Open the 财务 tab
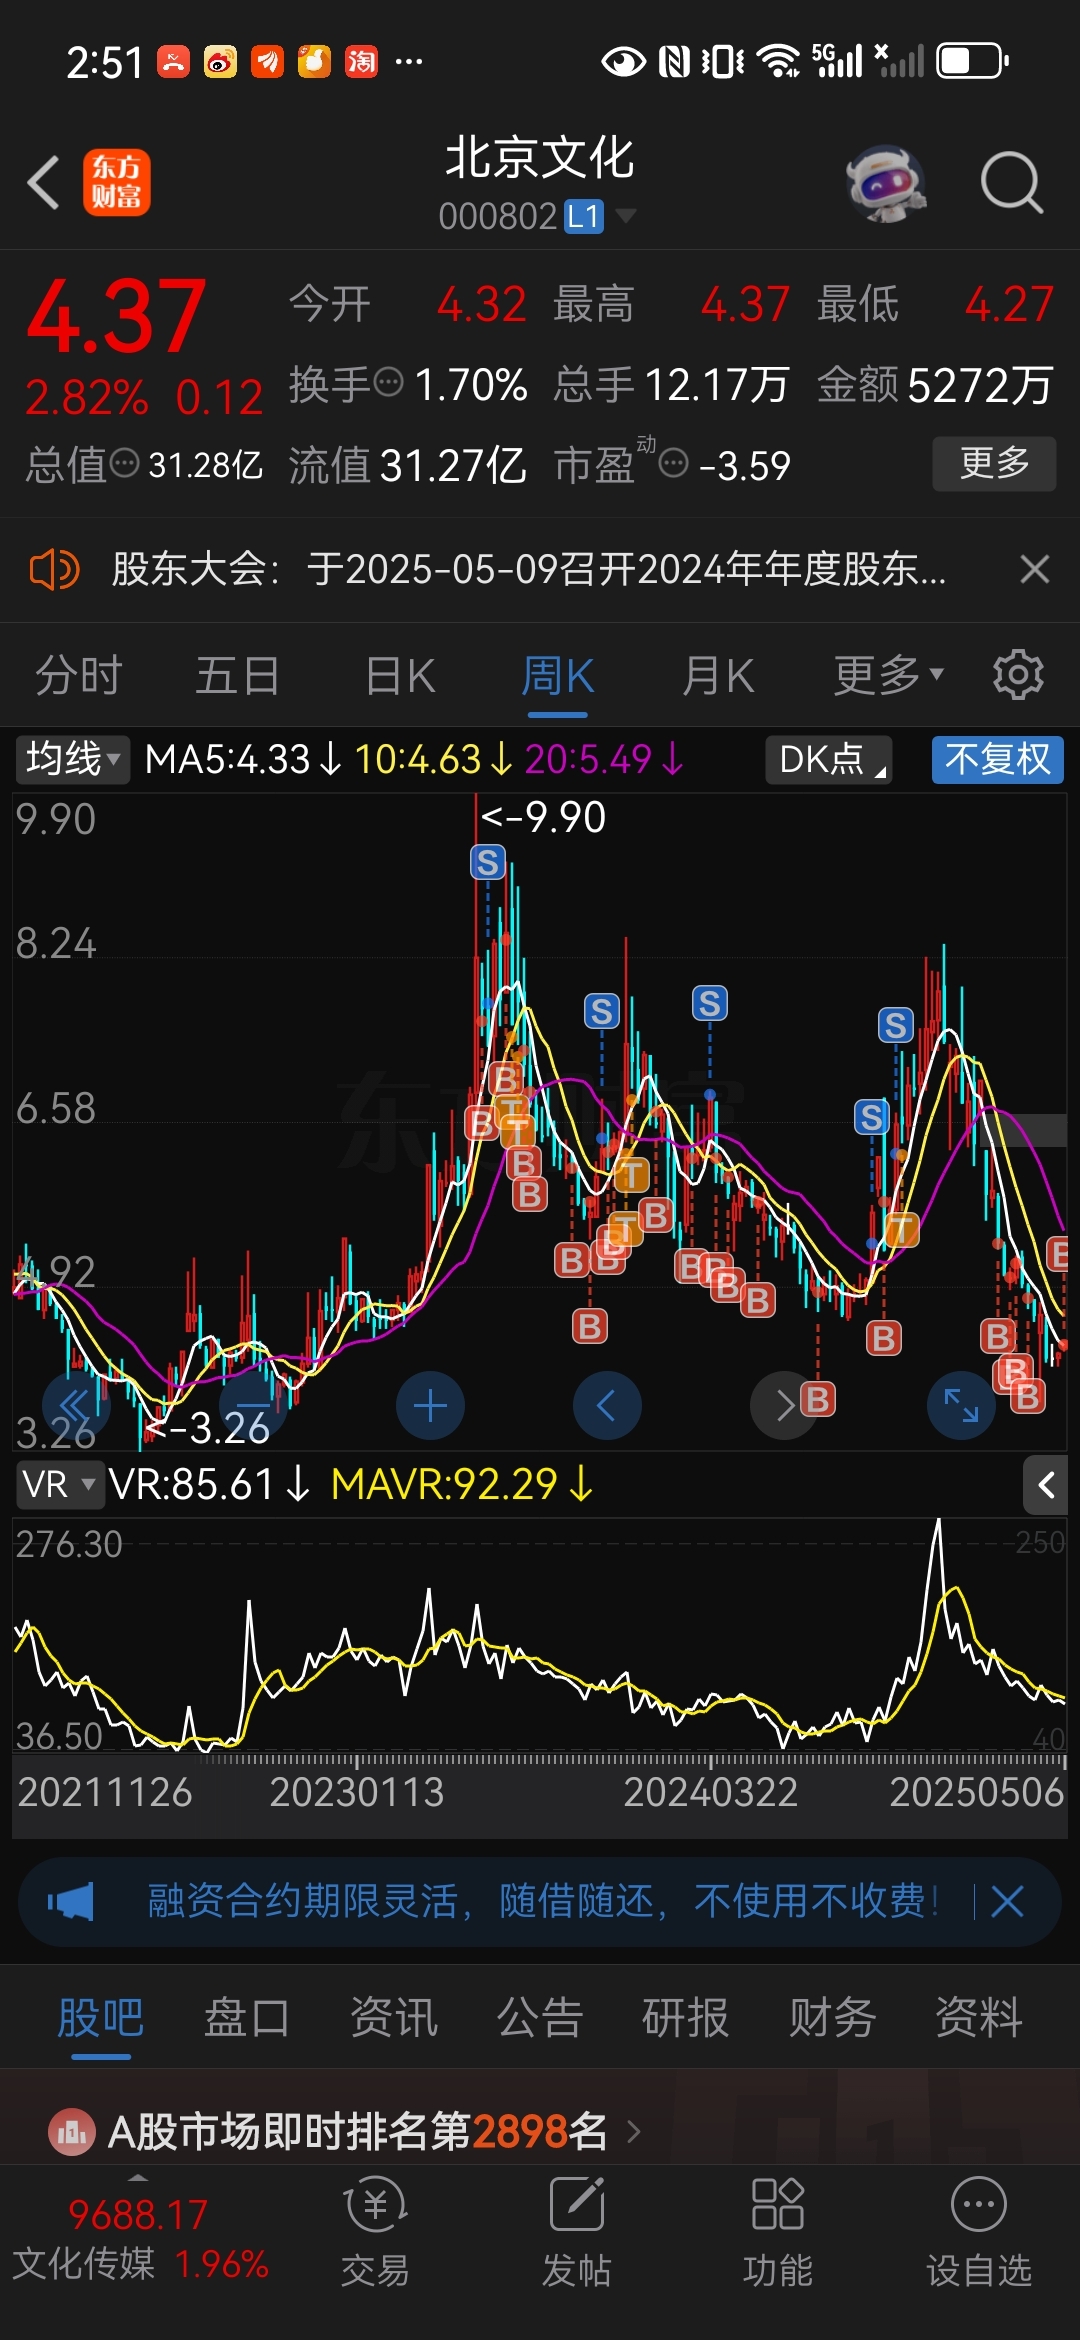 832,2017
